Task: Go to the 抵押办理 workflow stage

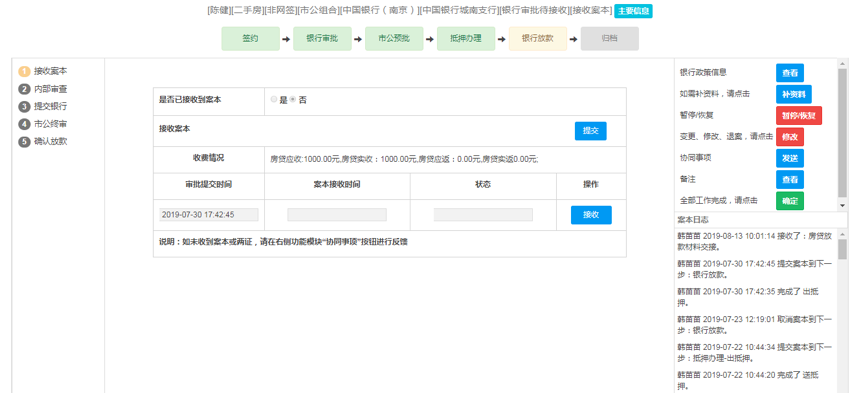Action: pos(466,39)
